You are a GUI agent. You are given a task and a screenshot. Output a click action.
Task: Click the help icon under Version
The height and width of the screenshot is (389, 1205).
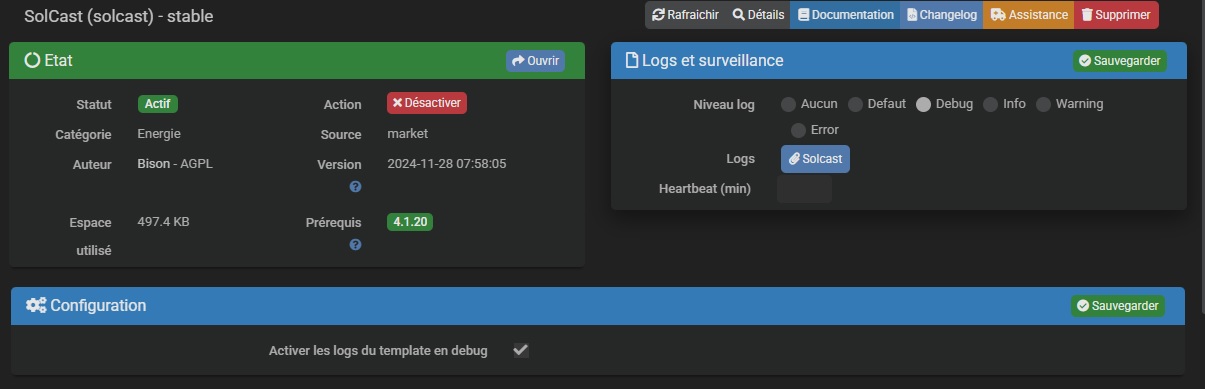[x=355, y=187]
